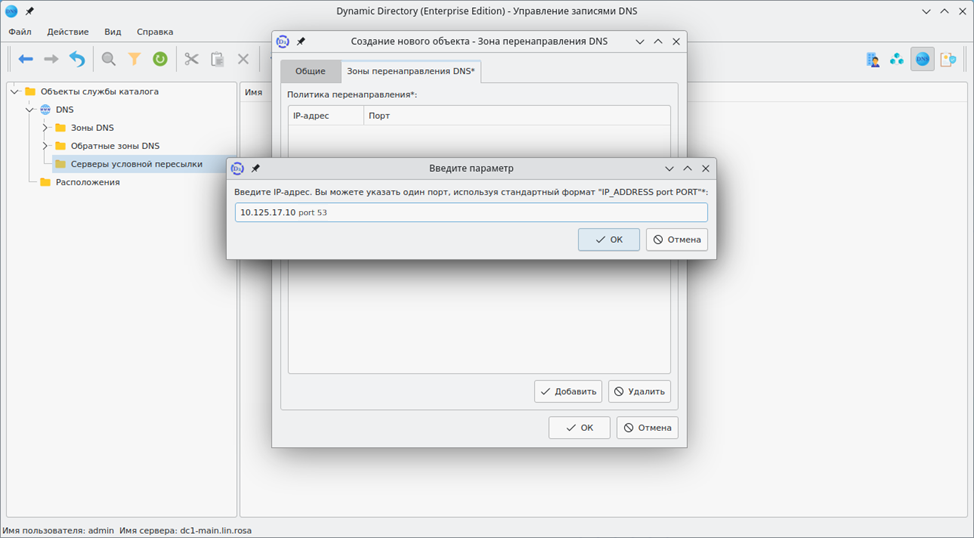Click pin icon in 'Создание нового объекта' dialog
This screenshot has width=974, height=538.
coord(301,42)
